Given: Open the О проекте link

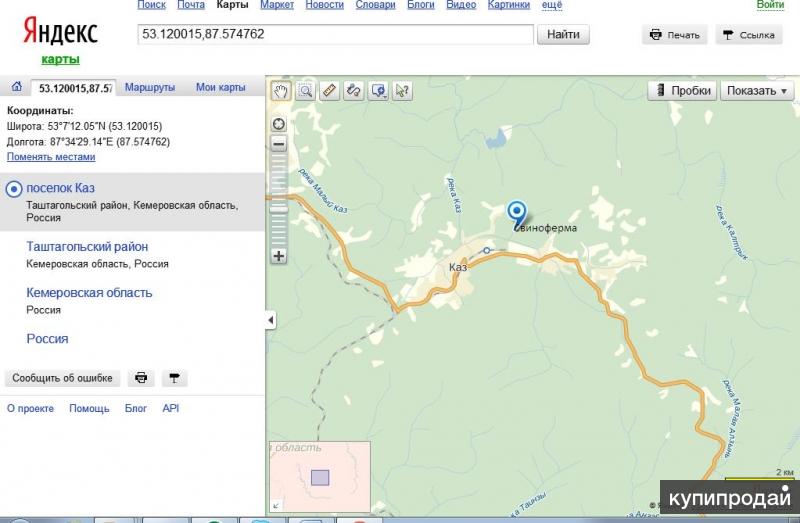Looking at the screenshot, I should [30, 408].
